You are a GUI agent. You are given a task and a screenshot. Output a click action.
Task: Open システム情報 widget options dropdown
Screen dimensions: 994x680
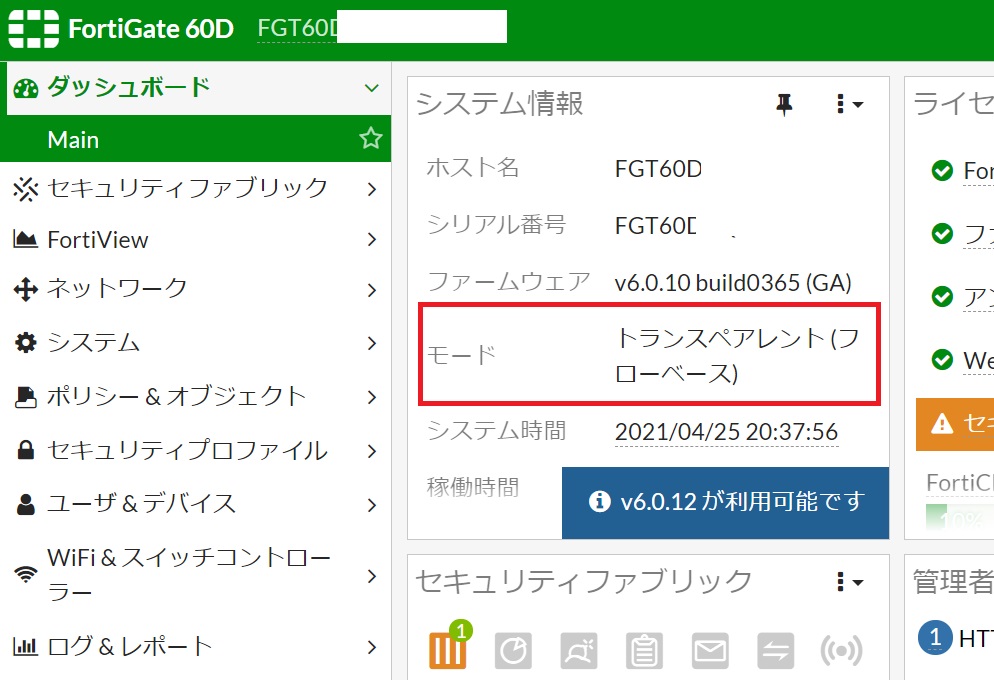coord(849,104)
